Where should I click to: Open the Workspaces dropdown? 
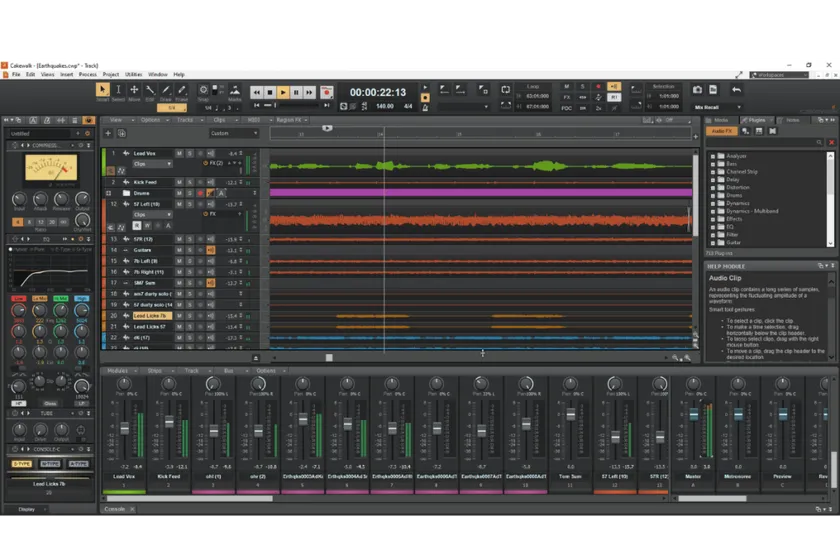[779, 75]
